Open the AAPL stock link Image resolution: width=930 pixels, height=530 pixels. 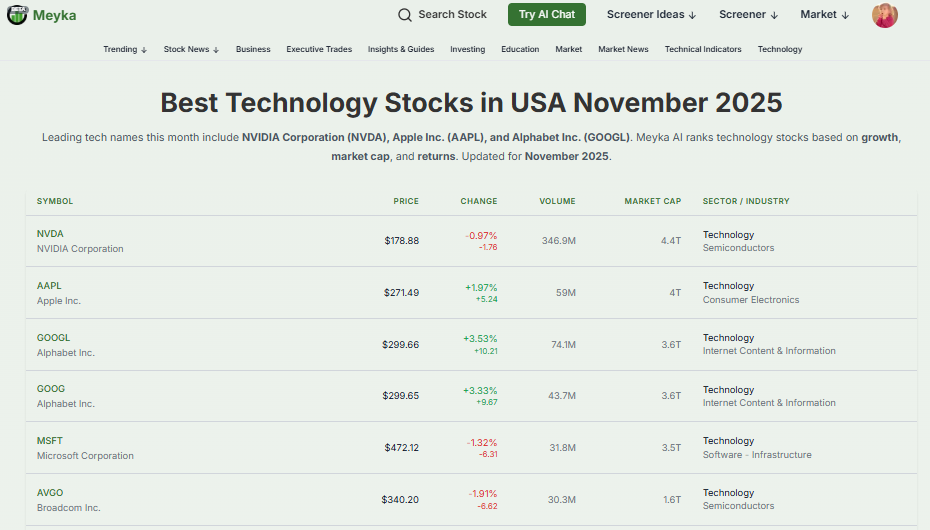49,286
